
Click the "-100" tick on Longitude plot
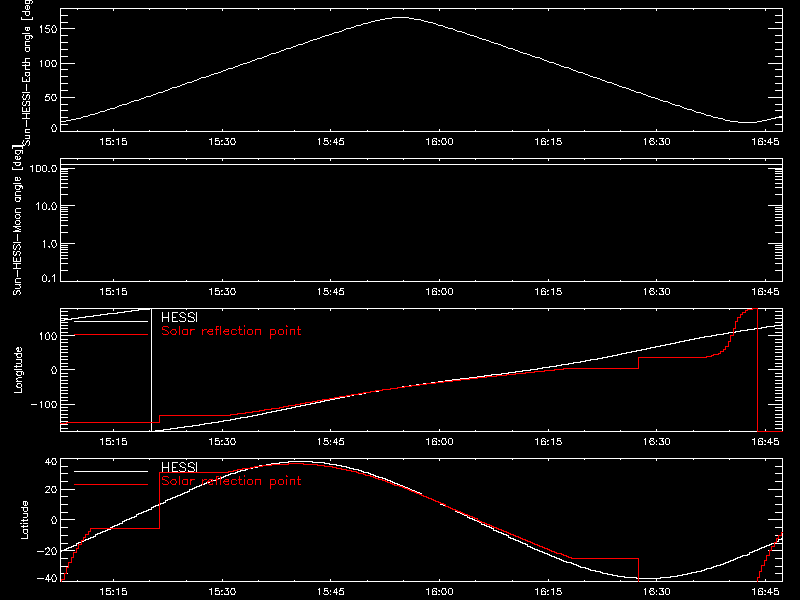pos(44,405)
